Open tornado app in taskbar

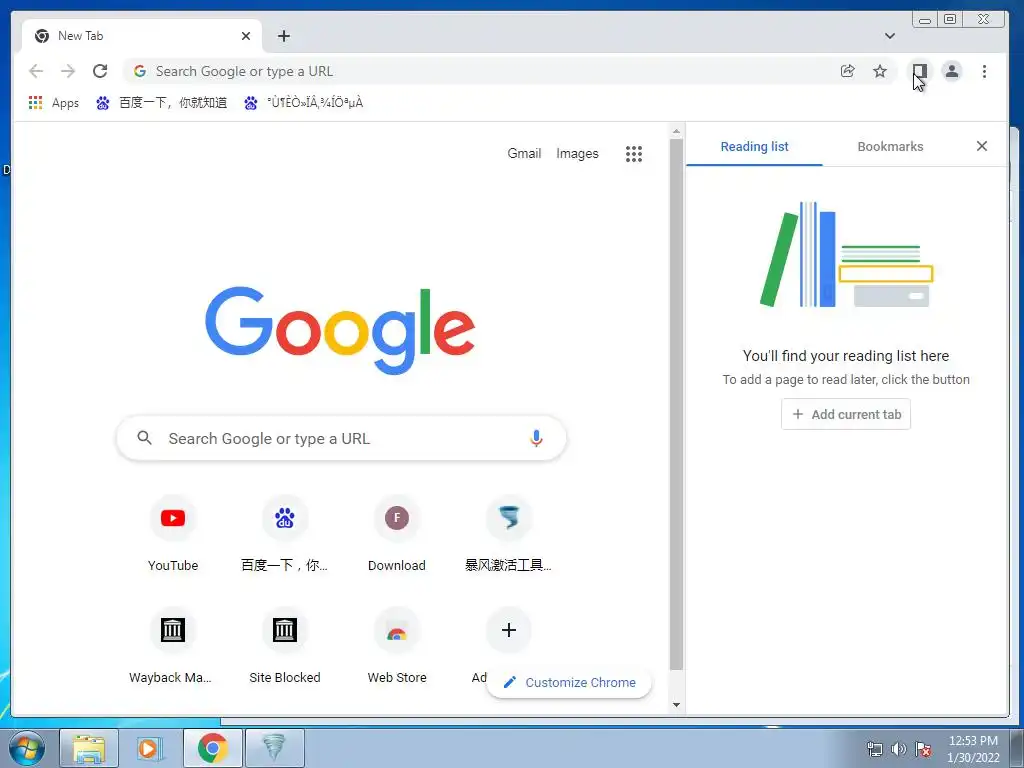(274, 748)
